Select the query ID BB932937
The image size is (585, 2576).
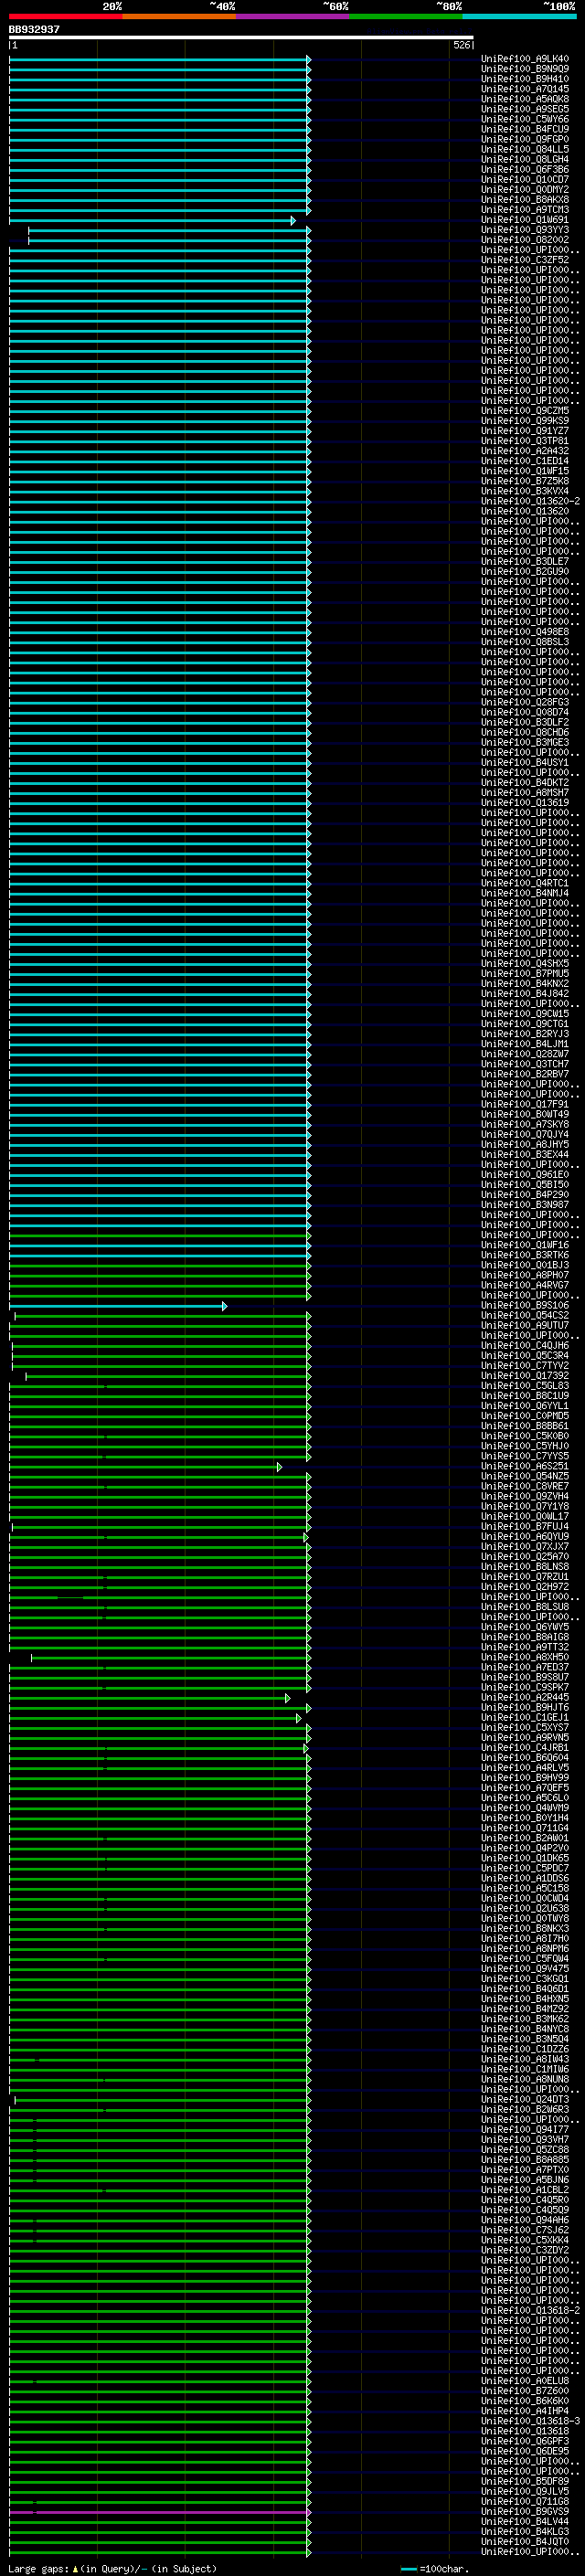[34, 29]
